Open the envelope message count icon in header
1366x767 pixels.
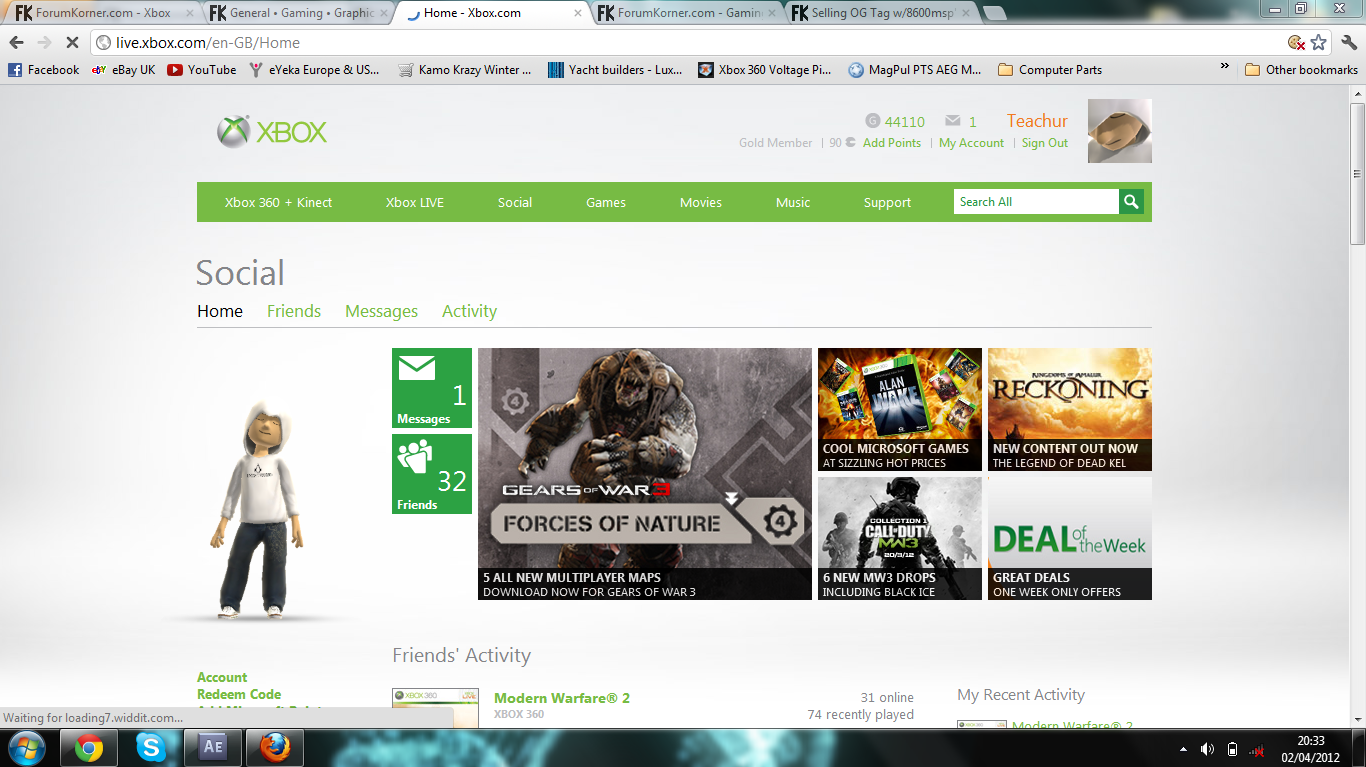(x=952, y=121)
